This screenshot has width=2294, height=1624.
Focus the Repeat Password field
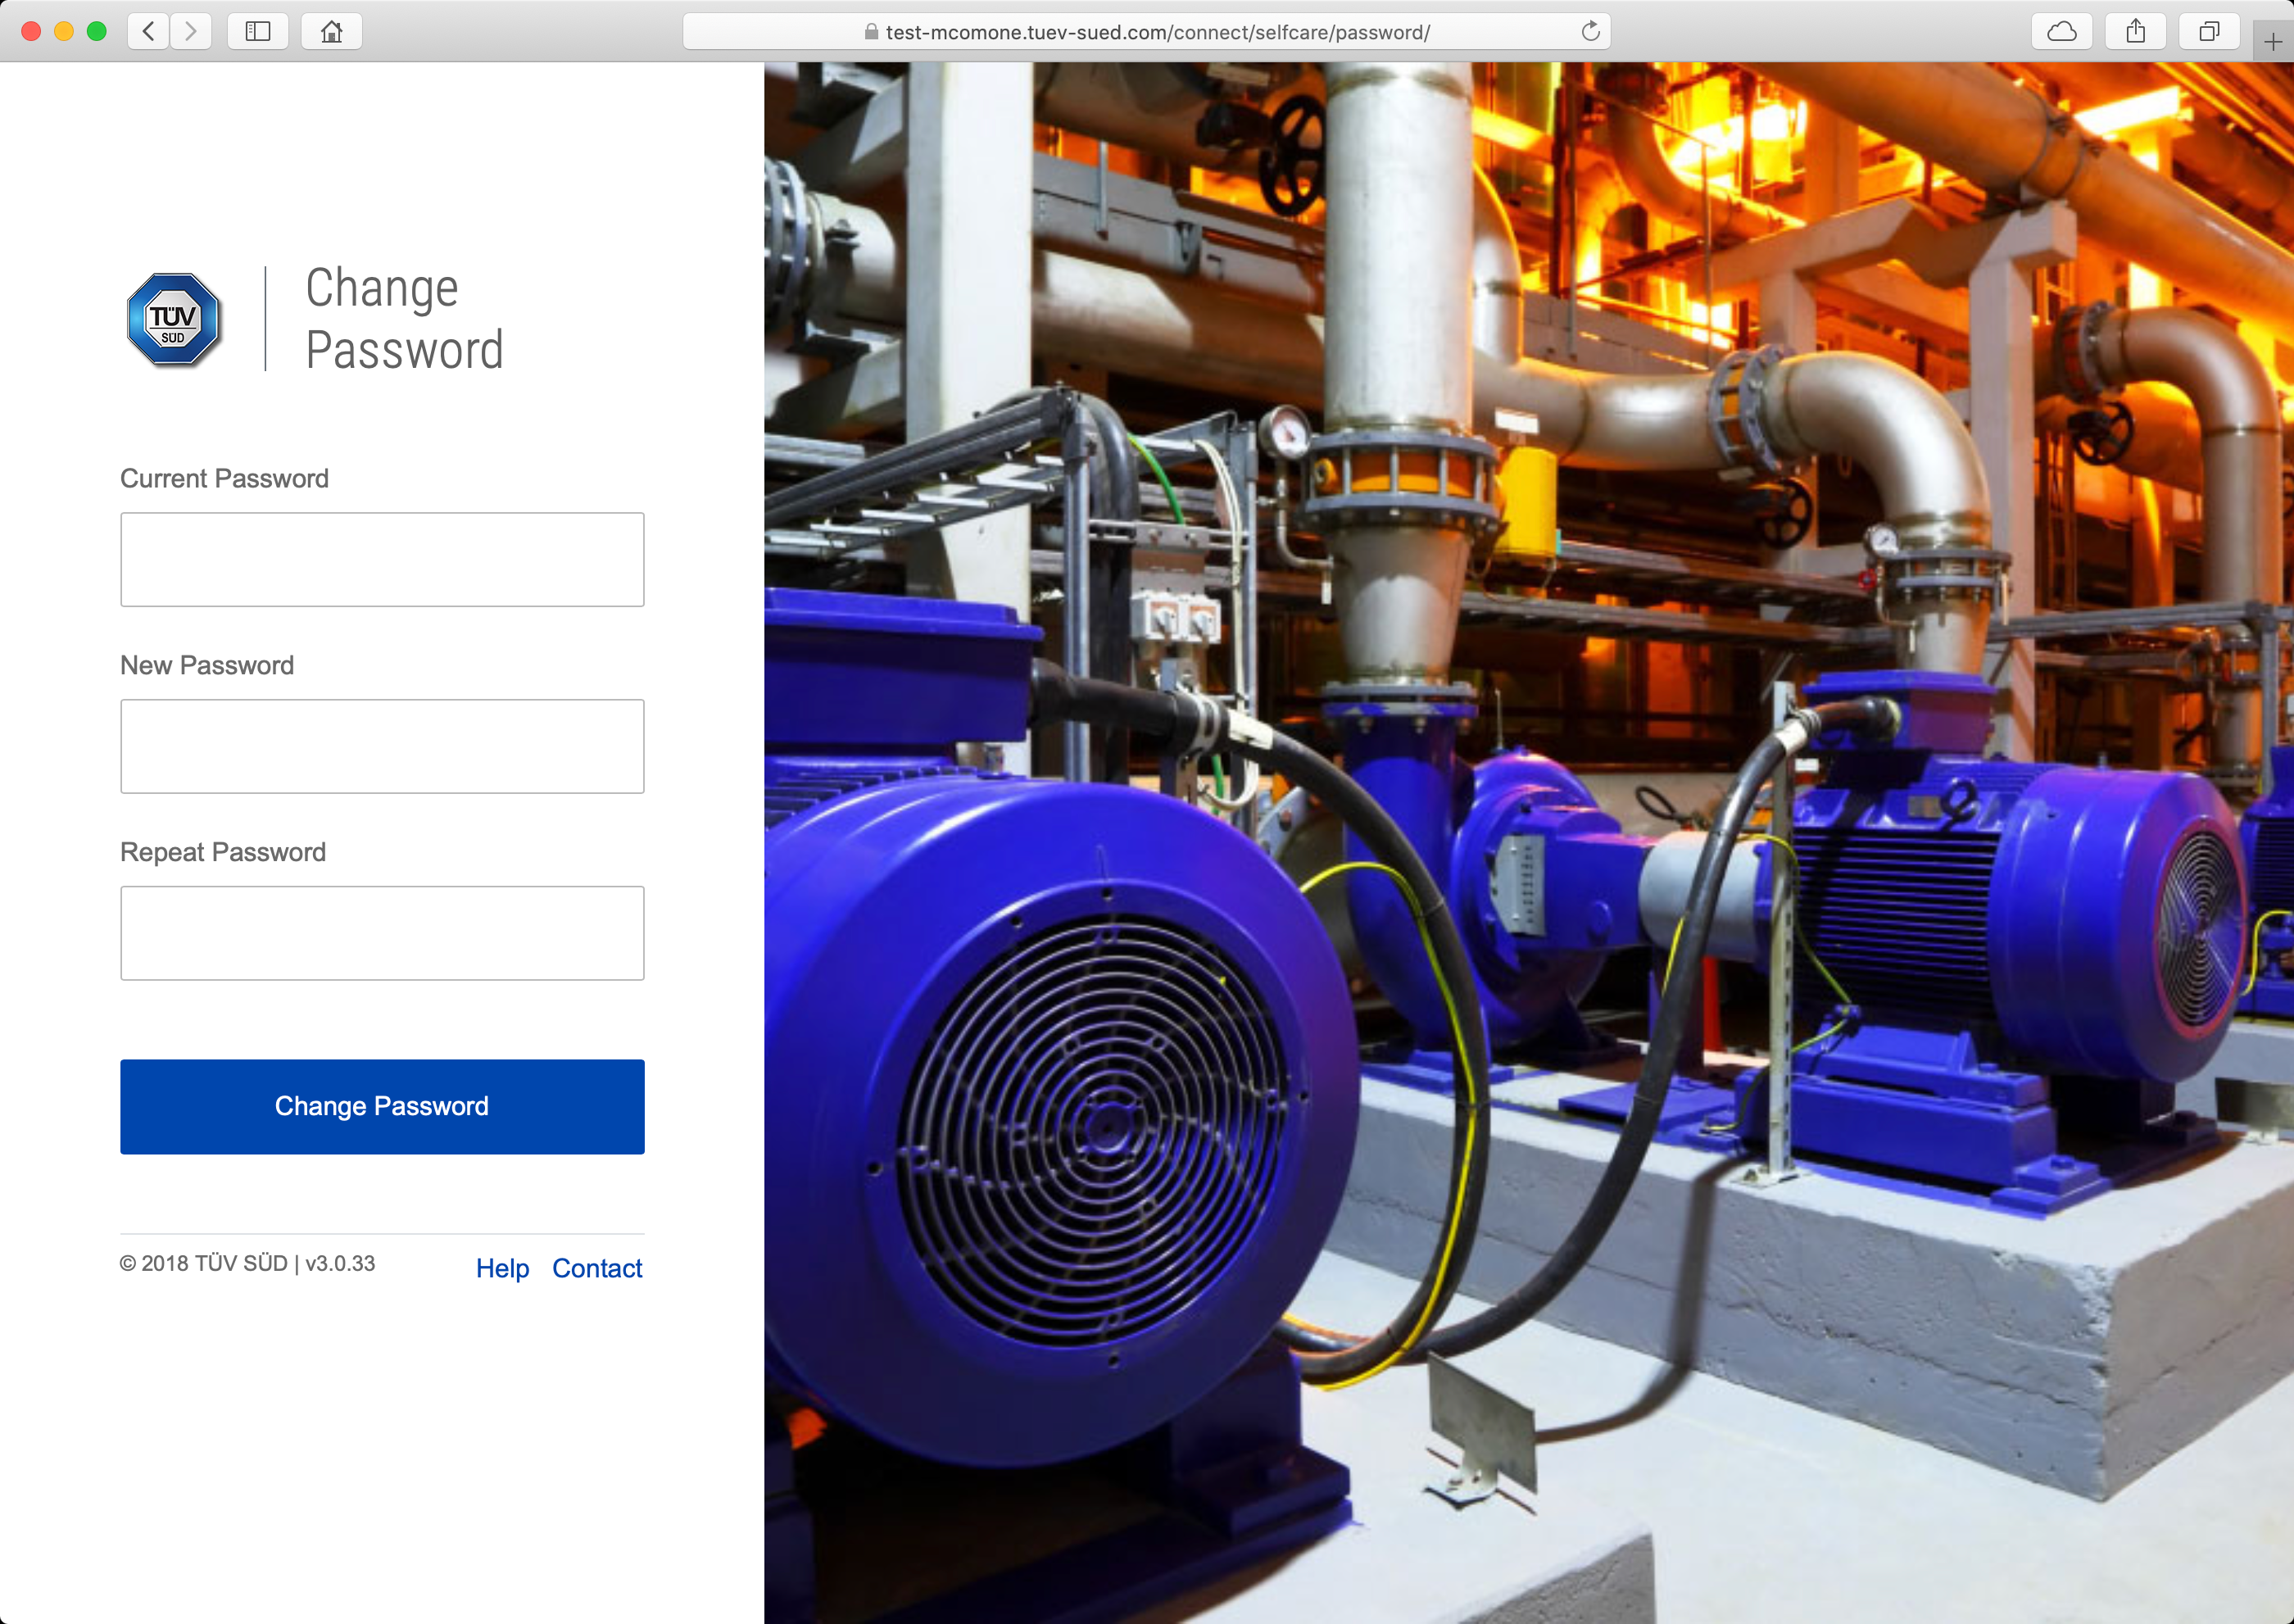382,933
